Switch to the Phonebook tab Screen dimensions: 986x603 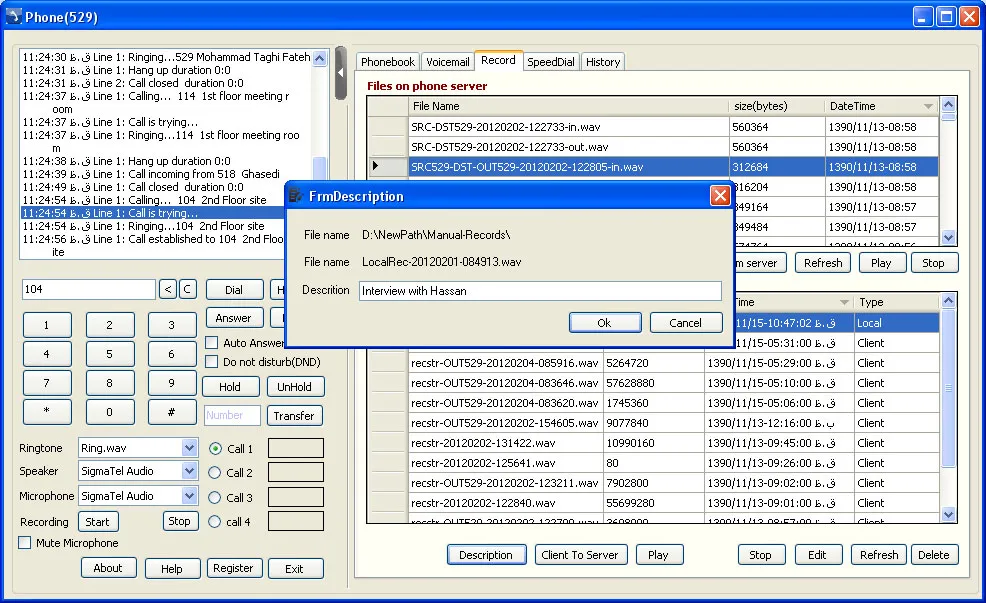(x=387, y=62)
